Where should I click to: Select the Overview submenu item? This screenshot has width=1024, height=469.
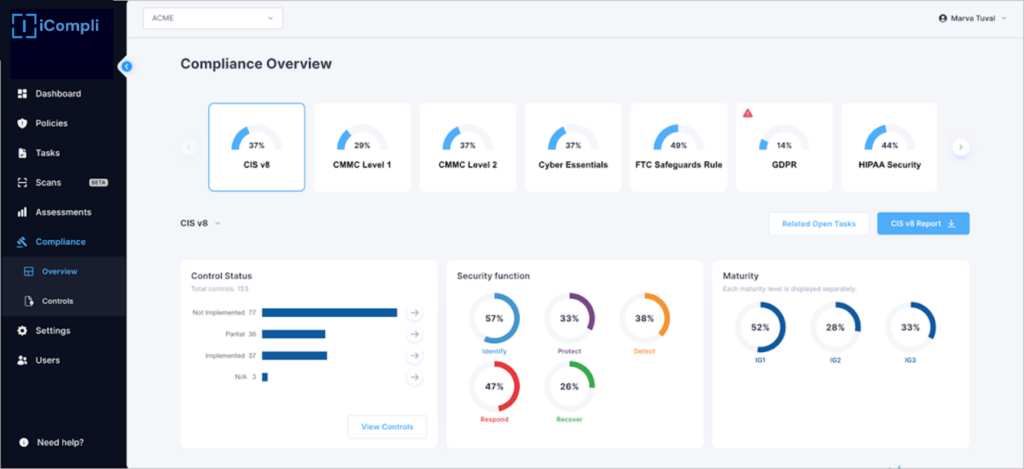pos(59,271)
